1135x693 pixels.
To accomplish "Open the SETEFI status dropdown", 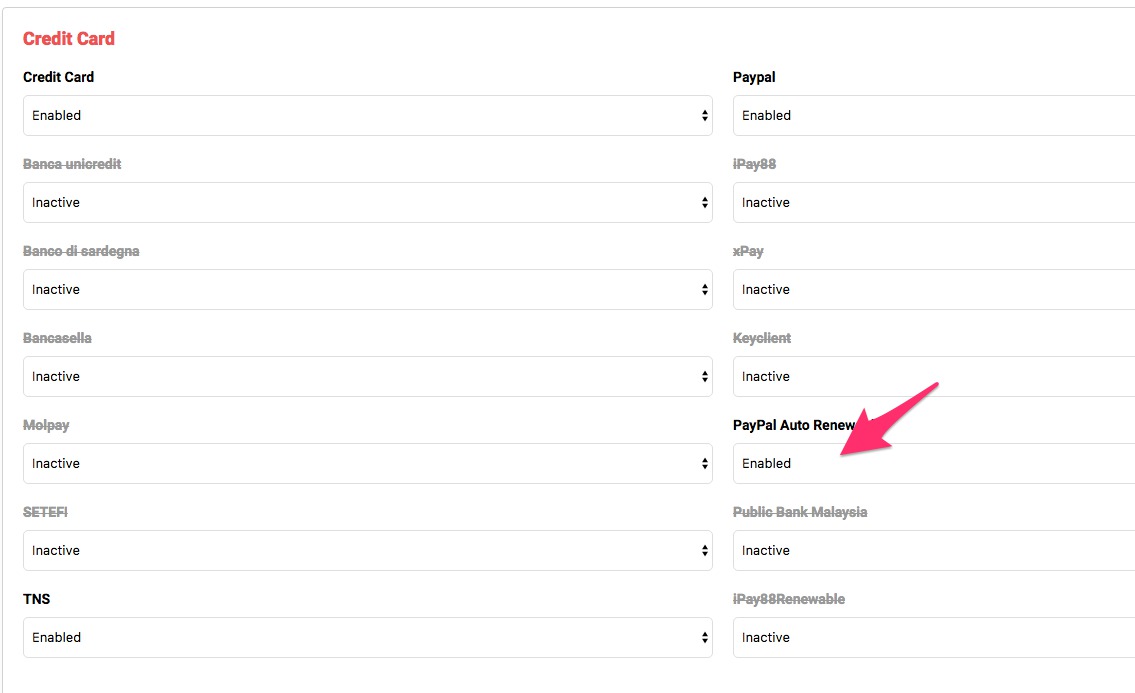I will pos(367,551).
